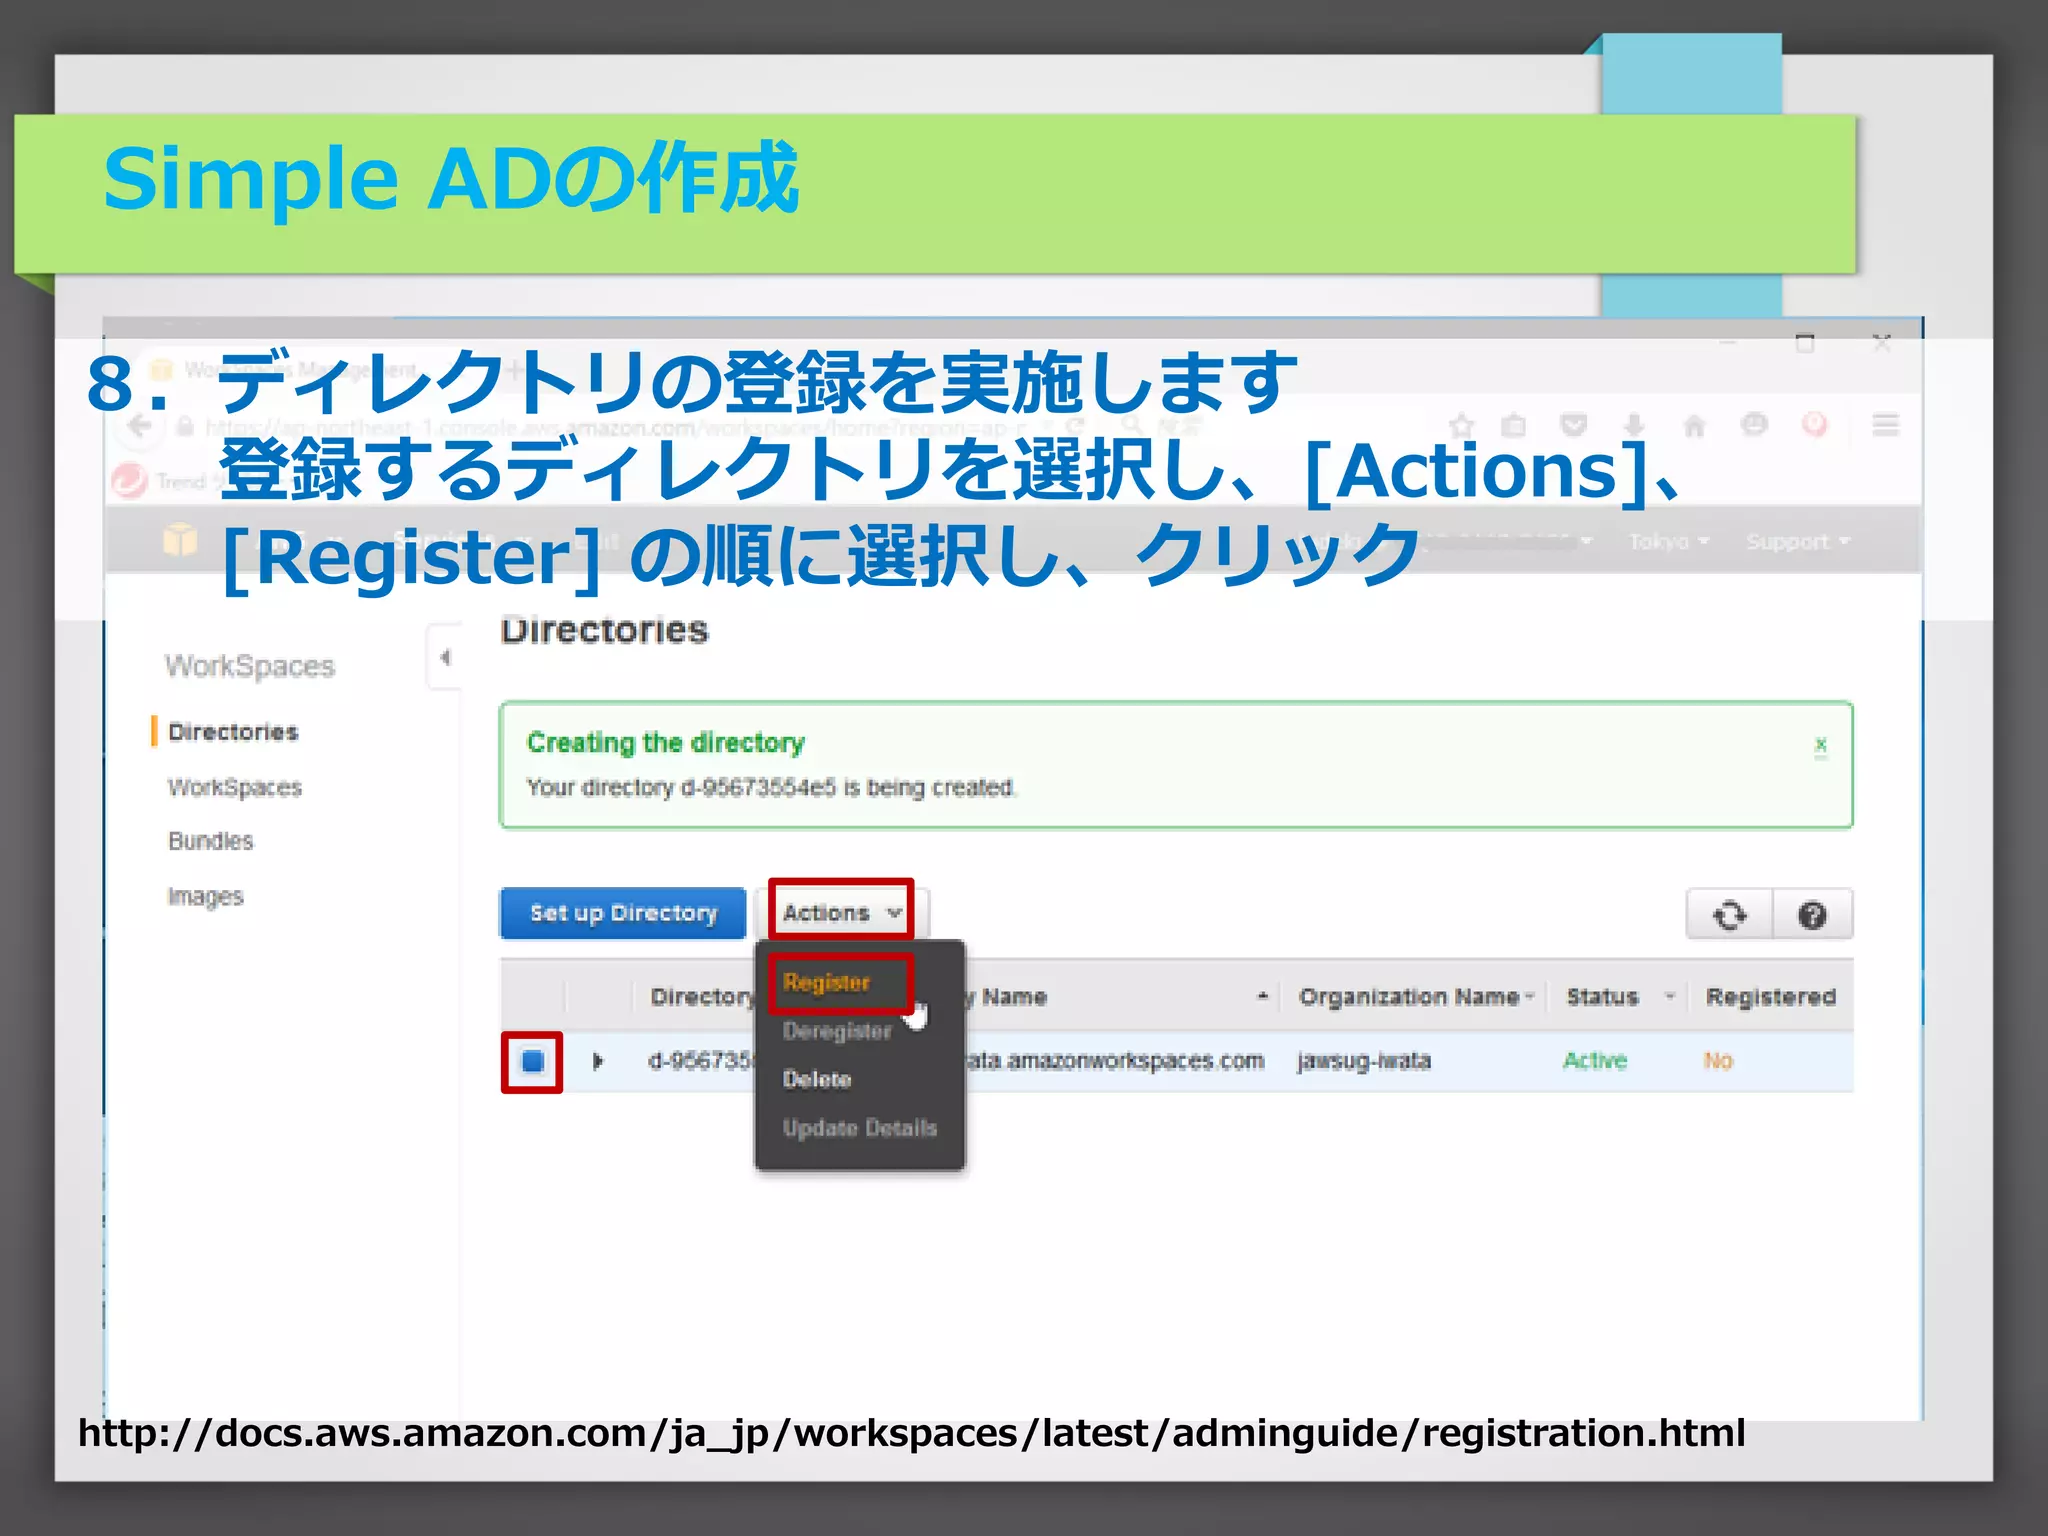Expand the d-956735 directory row details
This screenshot has height=1536, width=2048.
coord(597,1061)
